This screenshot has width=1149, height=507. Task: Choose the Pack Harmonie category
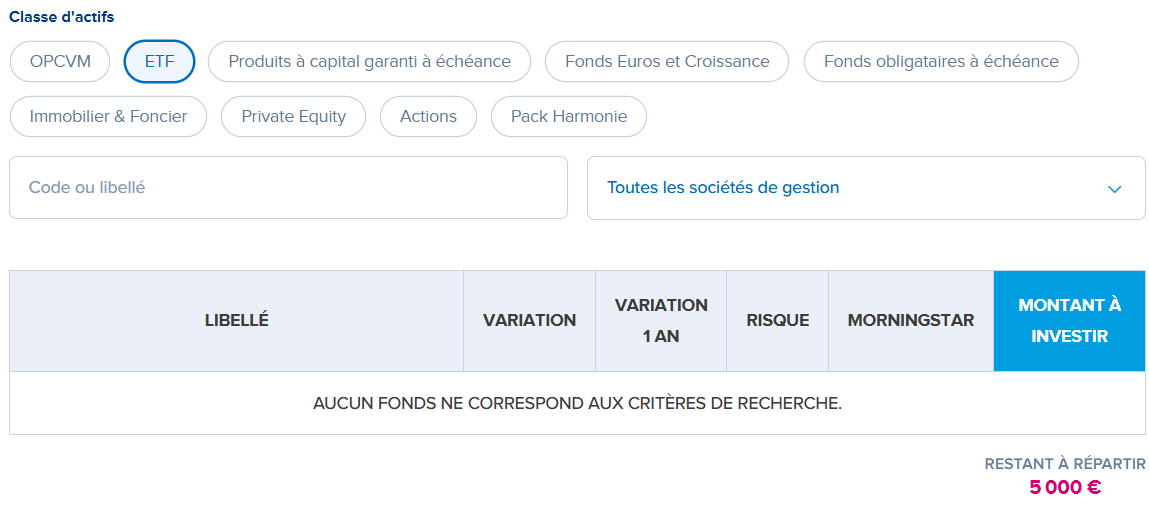pyautogui.click(x=569, y=116)
